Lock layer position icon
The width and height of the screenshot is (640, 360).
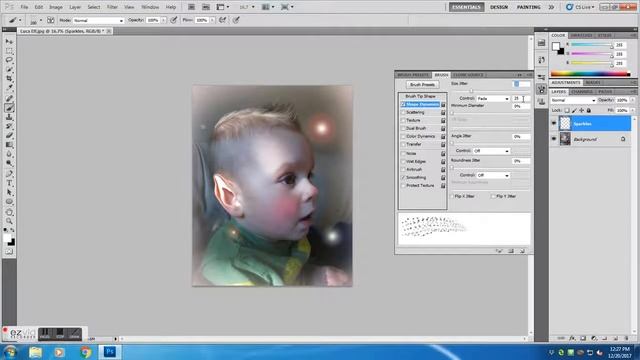(582, 111)
